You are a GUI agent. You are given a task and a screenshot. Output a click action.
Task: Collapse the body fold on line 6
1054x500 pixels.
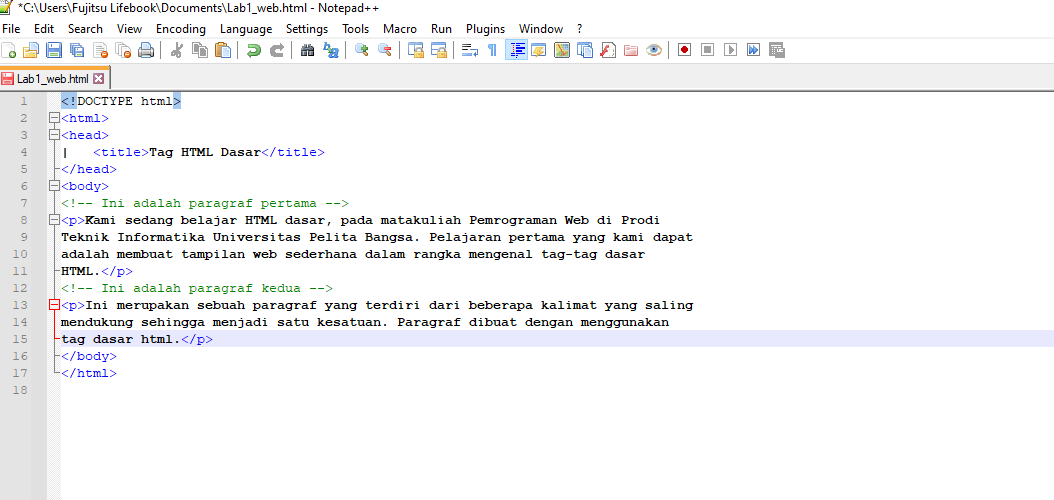point(54,186)
